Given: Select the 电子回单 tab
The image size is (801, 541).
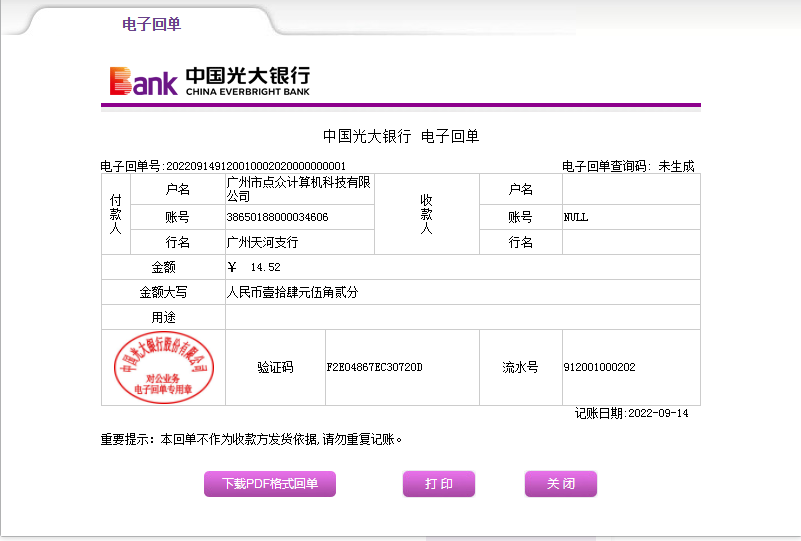Looking at the screenshot, I should coord(151,24).
